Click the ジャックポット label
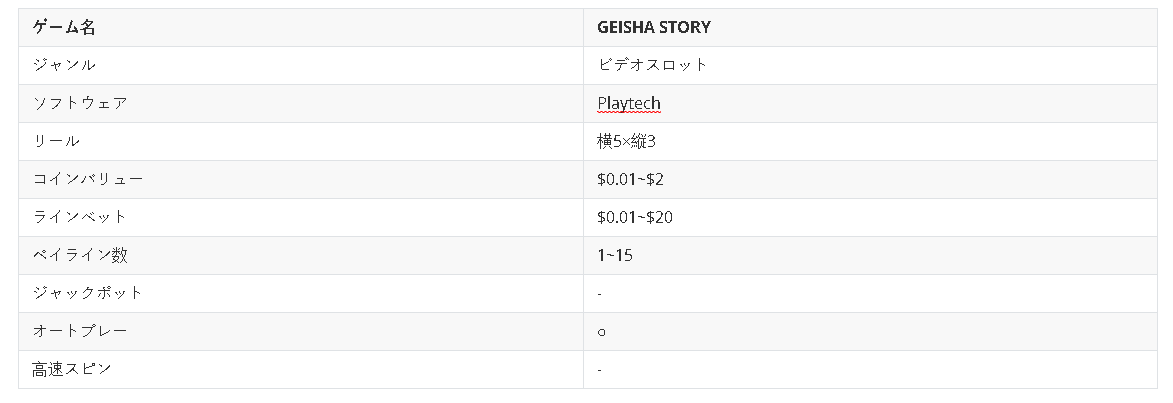Viewport: 1173px width, 403px height. 88,293
